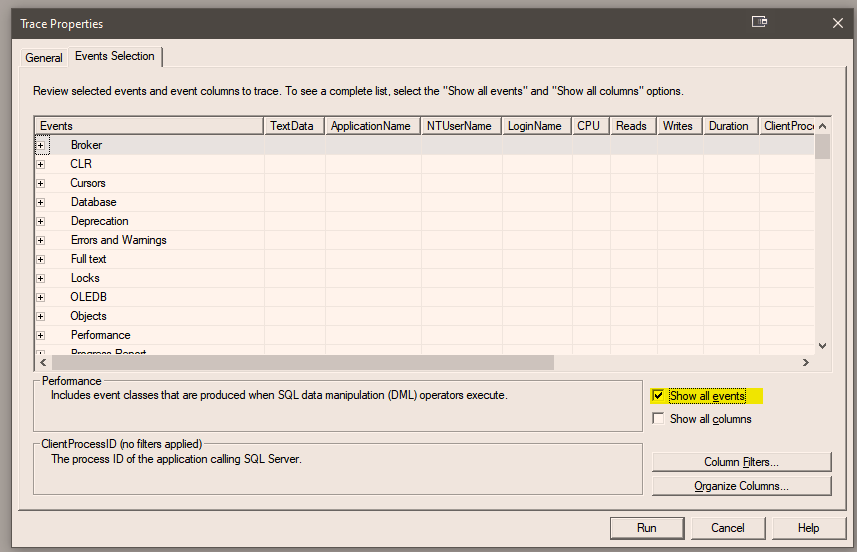Viewport: 857px width, 552px height.
Task: Cancel the Trace Properties dialog
Action: [727, 528]
